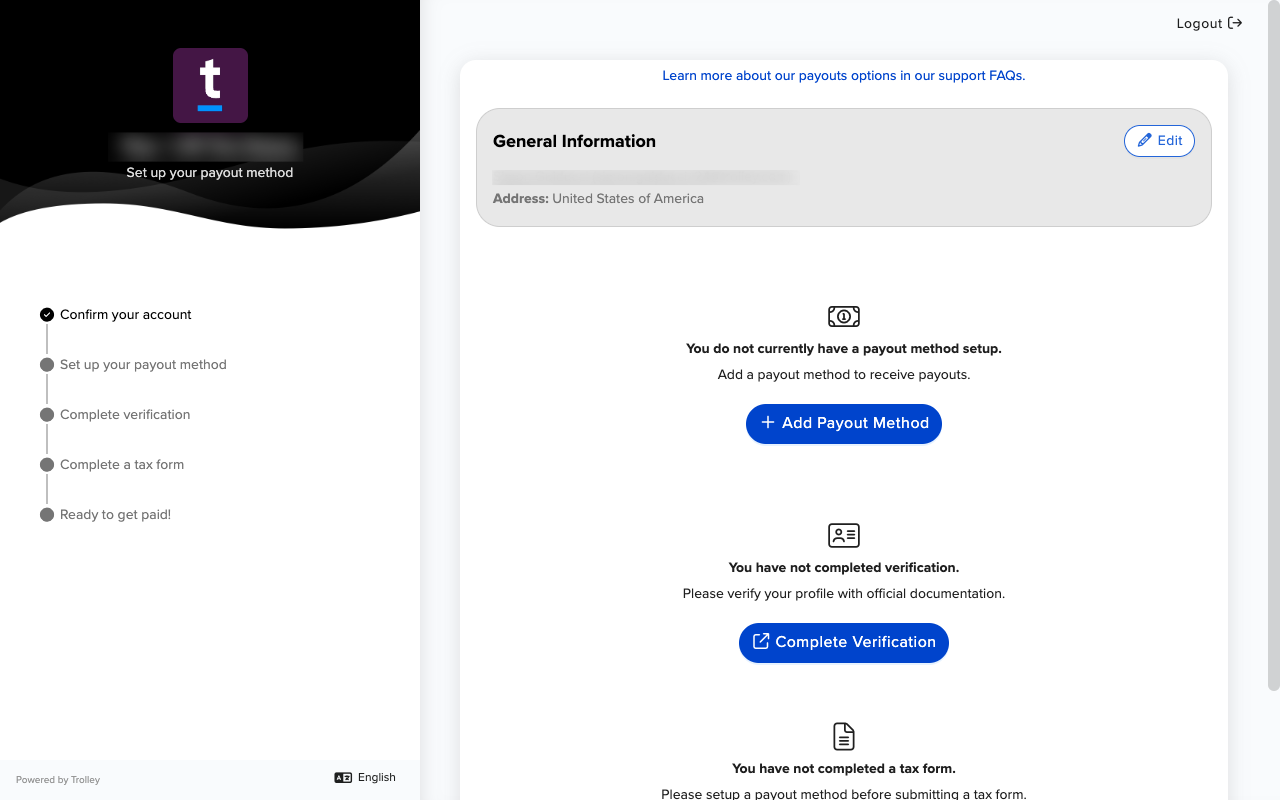The width and height of the screenshot is (1280, 800).
Task: Click the Complete Verification button
Action: 844,642
